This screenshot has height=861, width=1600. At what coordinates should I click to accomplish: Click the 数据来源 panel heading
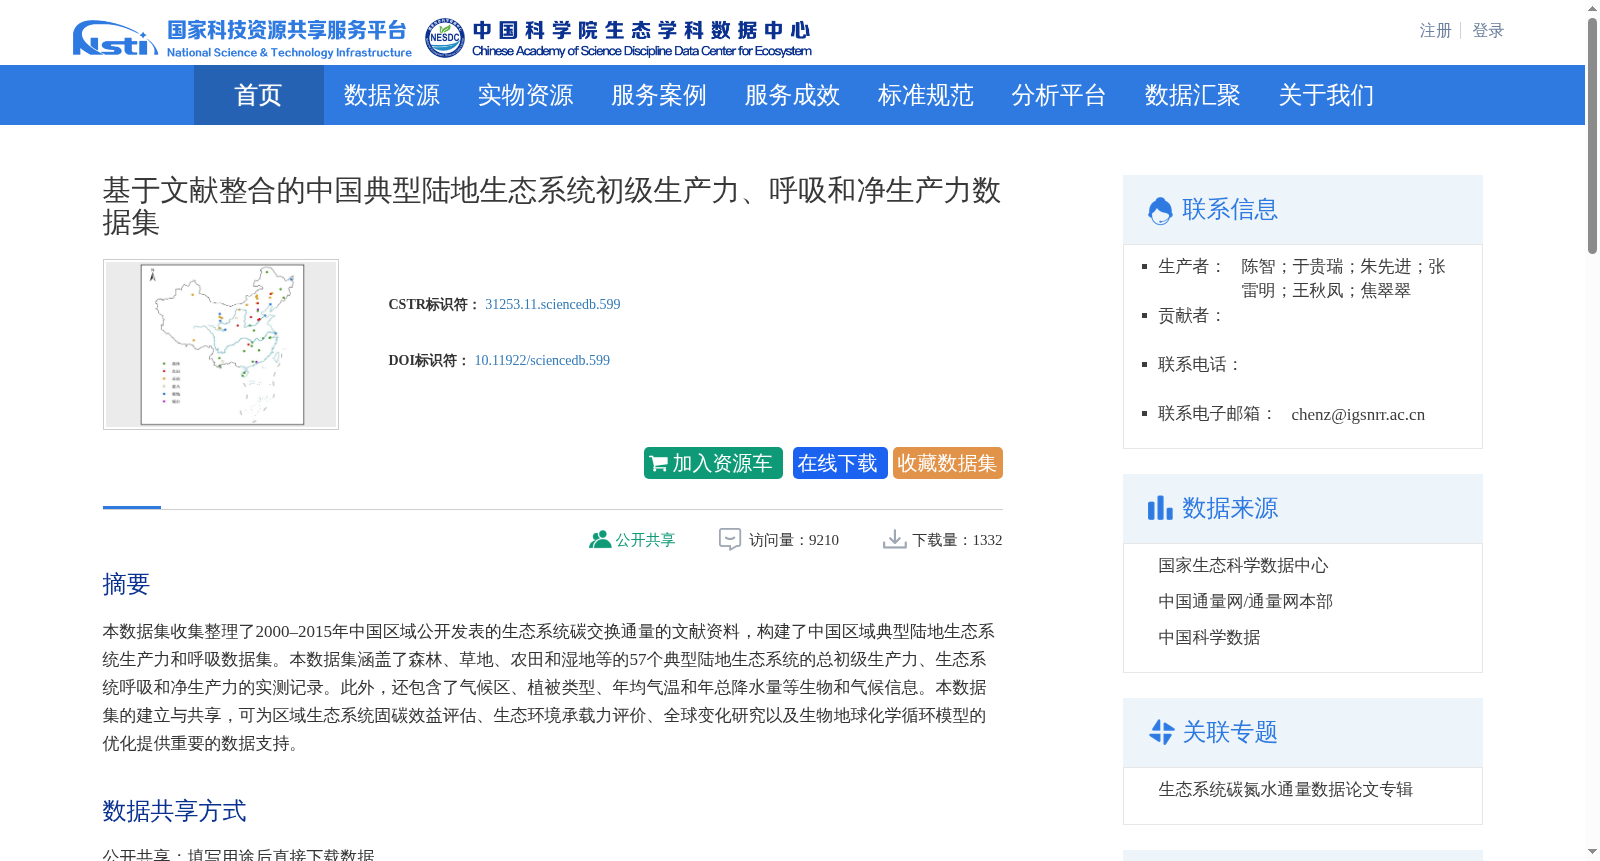(1230, 508)
